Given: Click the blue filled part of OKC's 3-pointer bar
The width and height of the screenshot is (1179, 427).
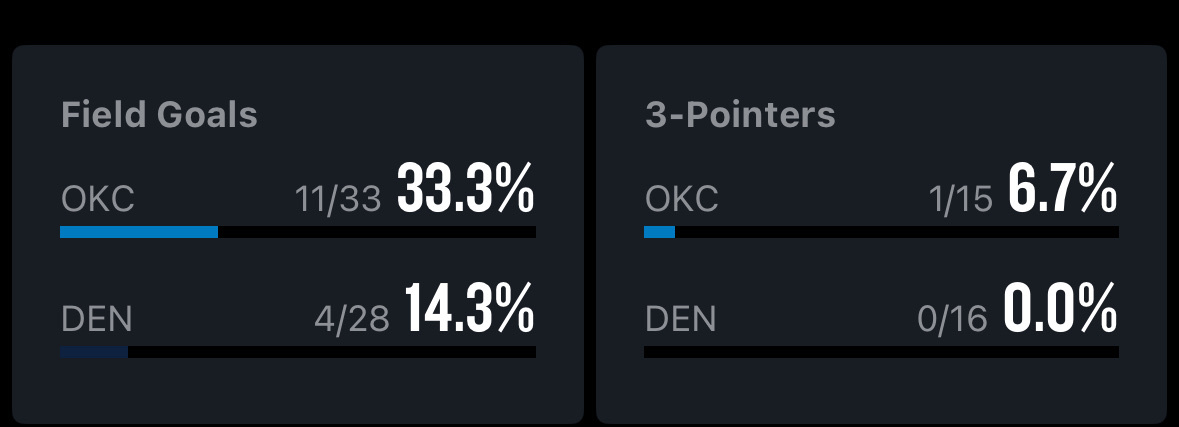Looking at the screenshot, I should [x=659, y=232].
